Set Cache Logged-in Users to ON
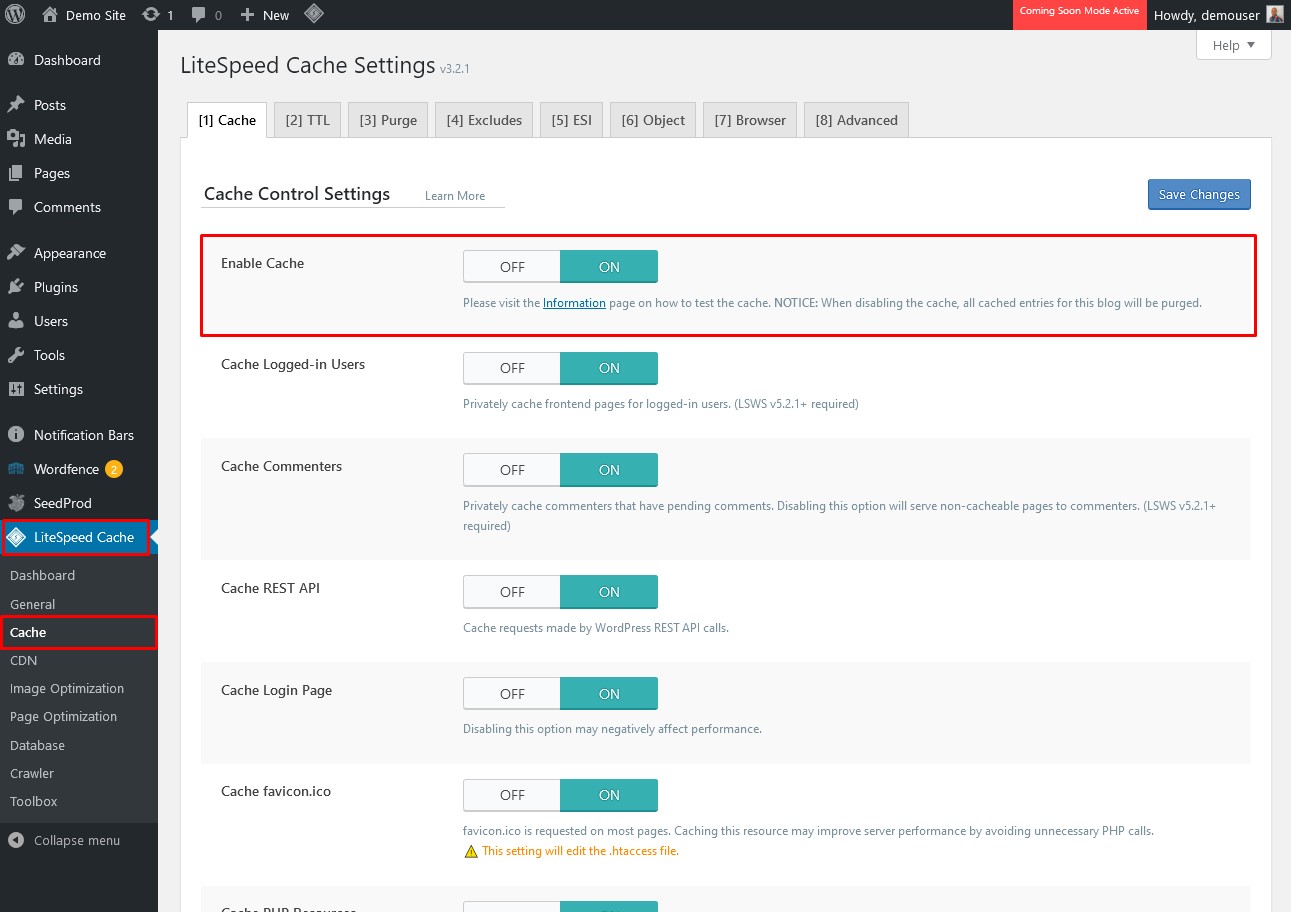Image resolution: width=1291 pixels, height=912 pixels. pyautogui.click(x=609, y=368)
